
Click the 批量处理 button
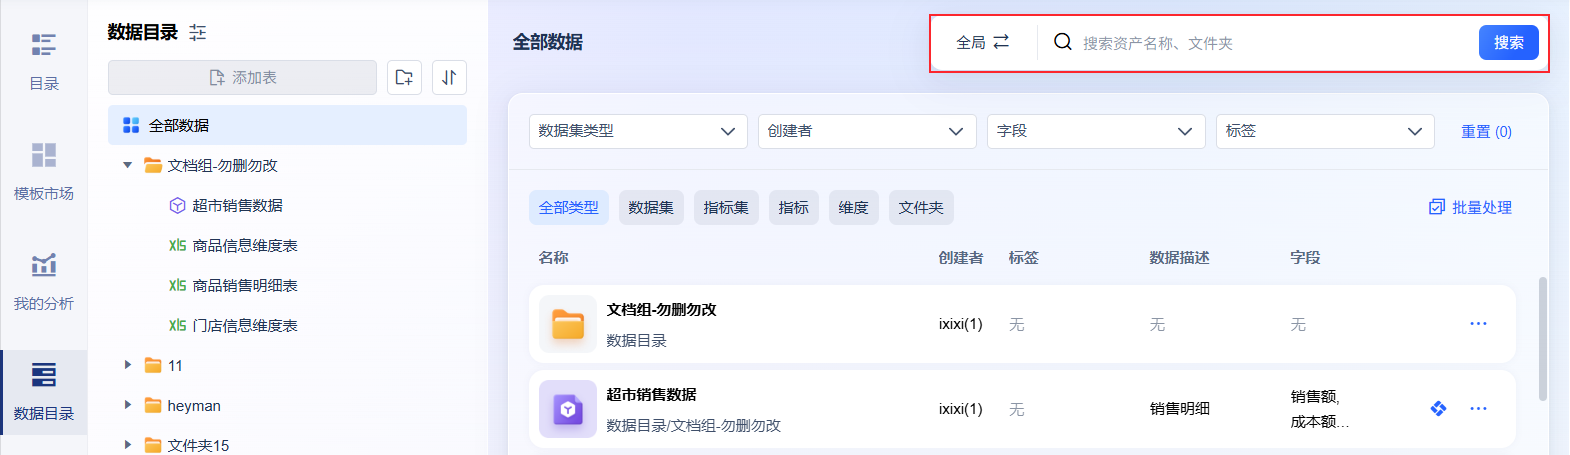click(x=1470, y=207)
